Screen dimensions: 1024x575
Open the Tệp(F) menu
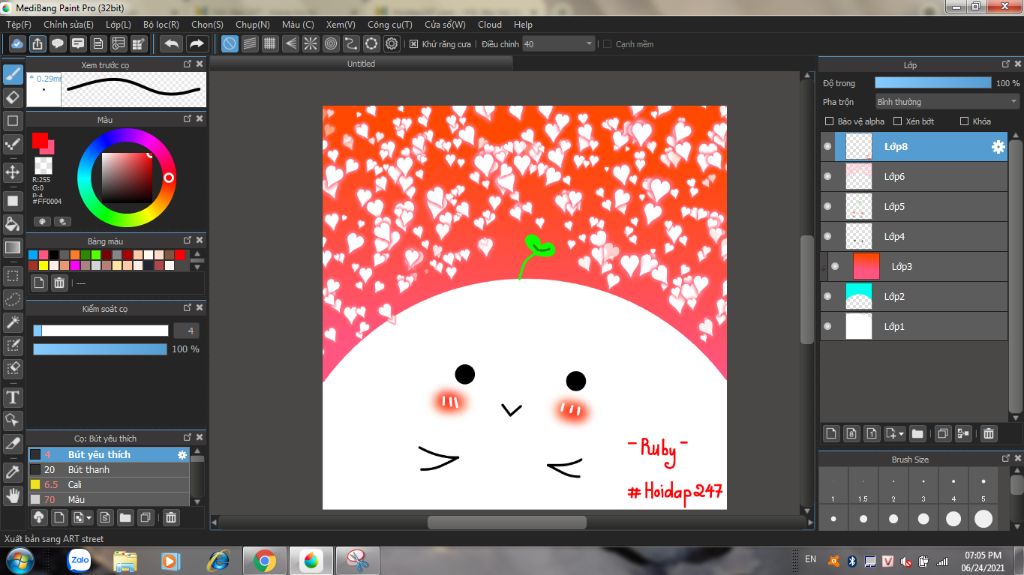tap(18, 24)
